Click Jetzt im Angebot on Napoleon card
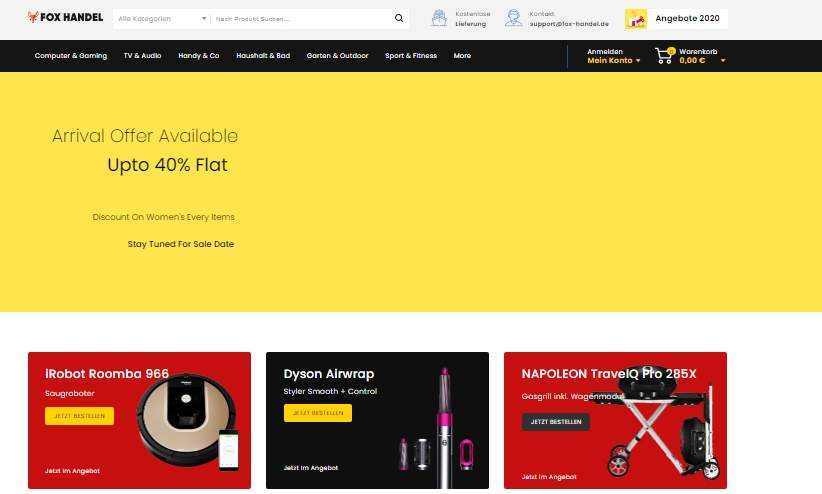This screenshot has height=494, width=822. [x=549, y=477]
